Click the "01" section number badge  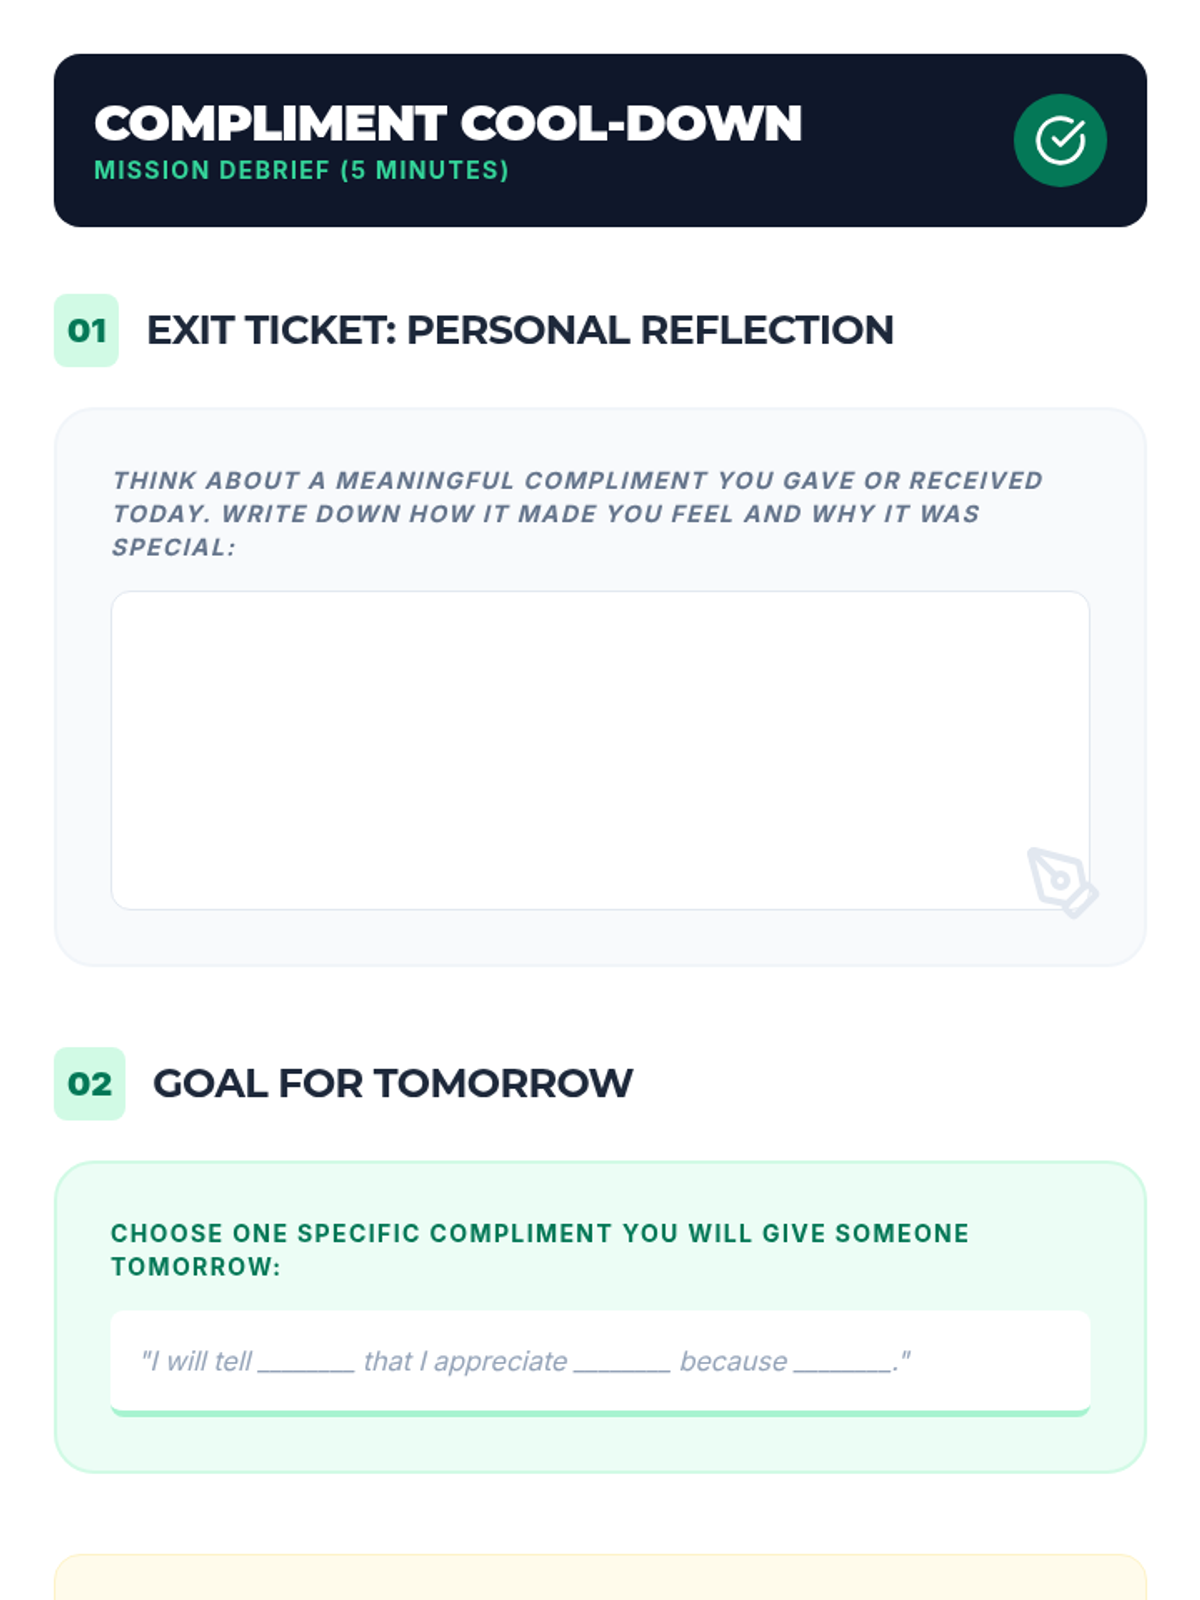[x=86, y=330]
